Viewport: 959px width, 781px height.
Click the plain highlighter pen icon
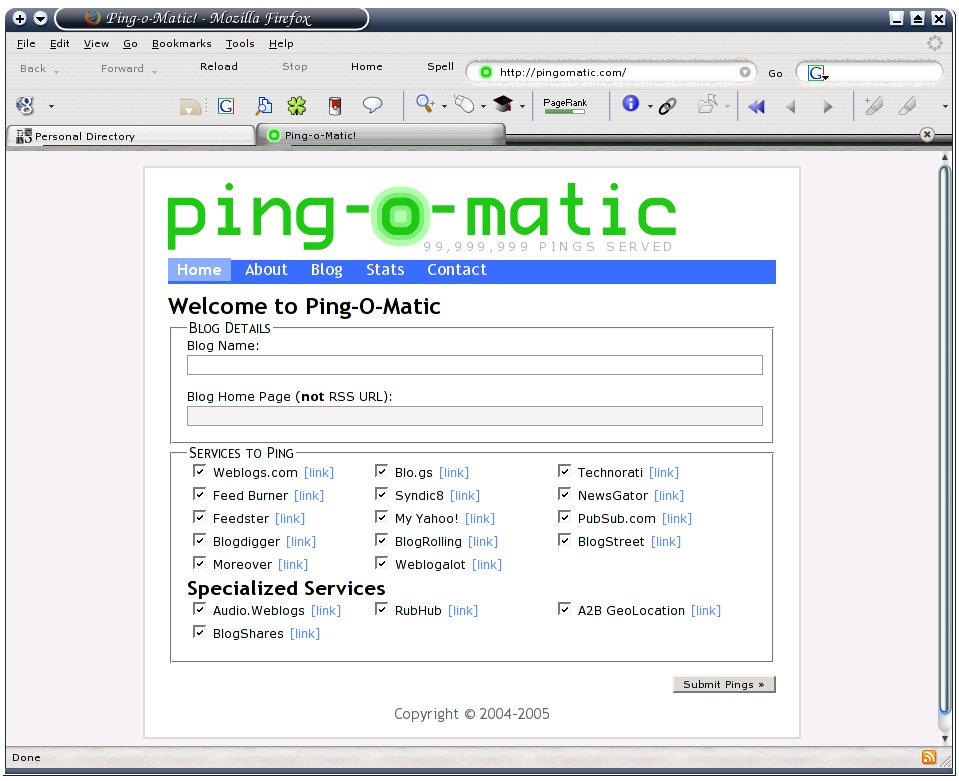tap(908, 106)
